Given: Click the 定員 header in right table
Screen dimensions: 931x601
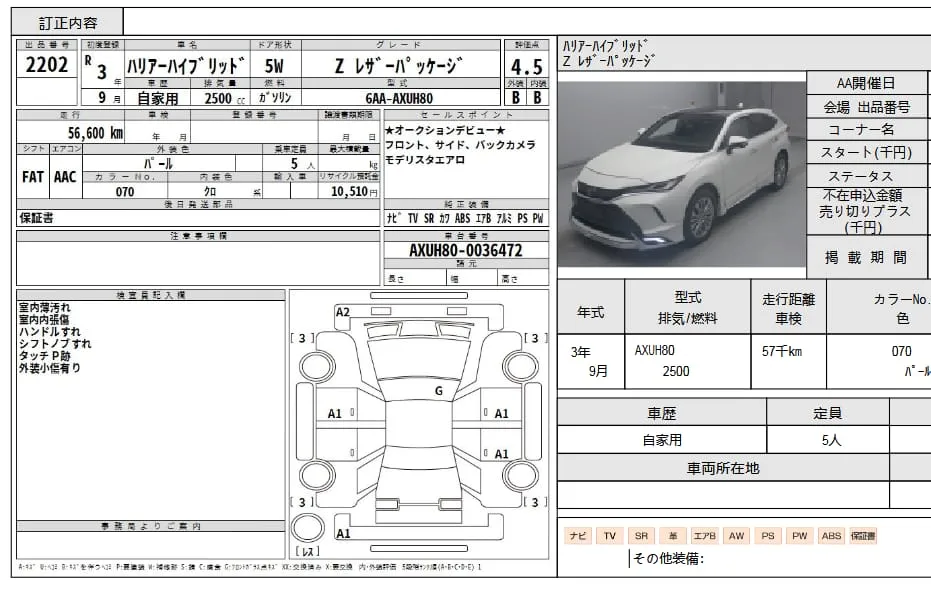Looking at the screenshot, I should 828,413.
